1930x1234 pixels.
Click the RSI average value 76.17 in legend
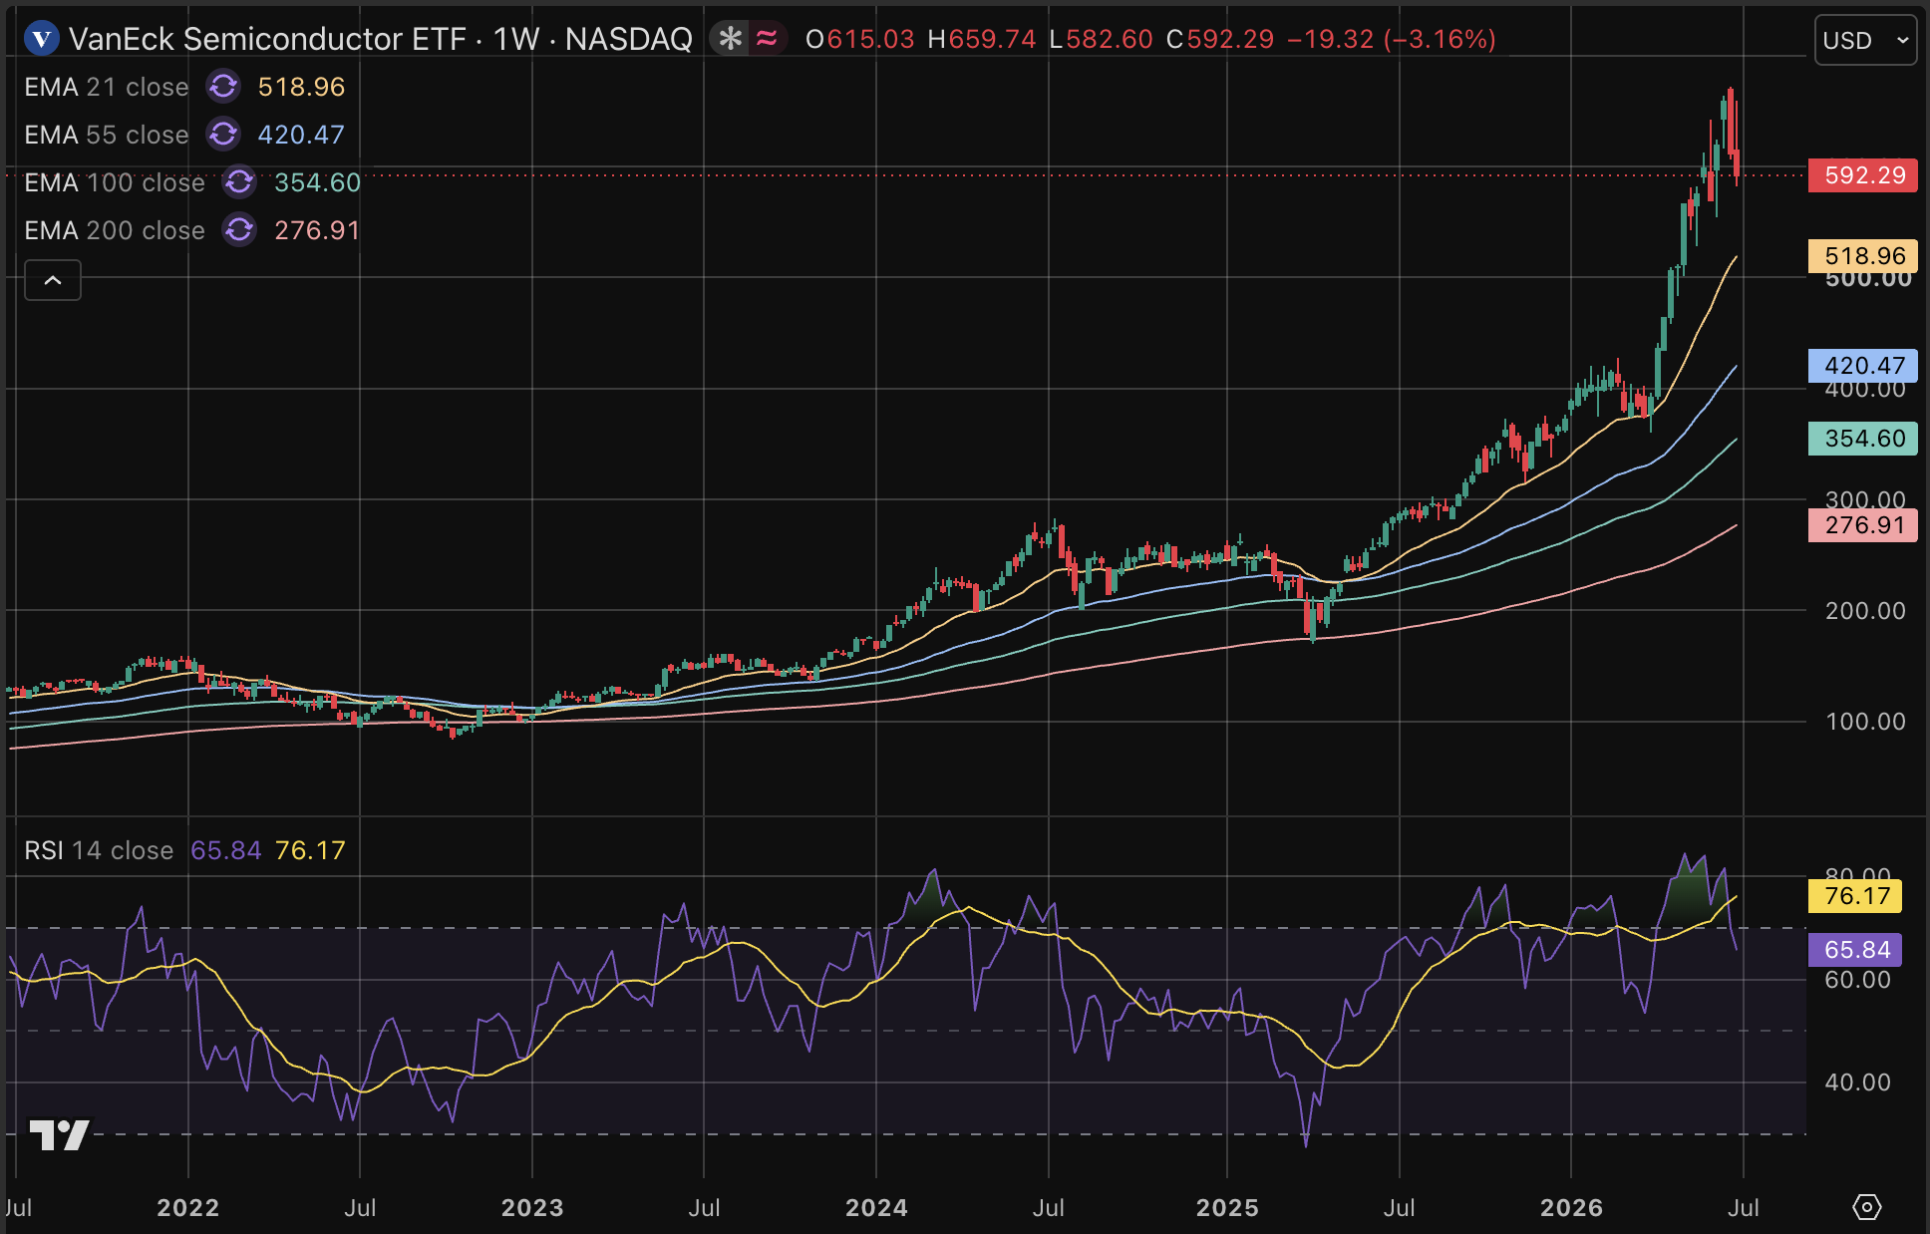click(x=310, y=850)
